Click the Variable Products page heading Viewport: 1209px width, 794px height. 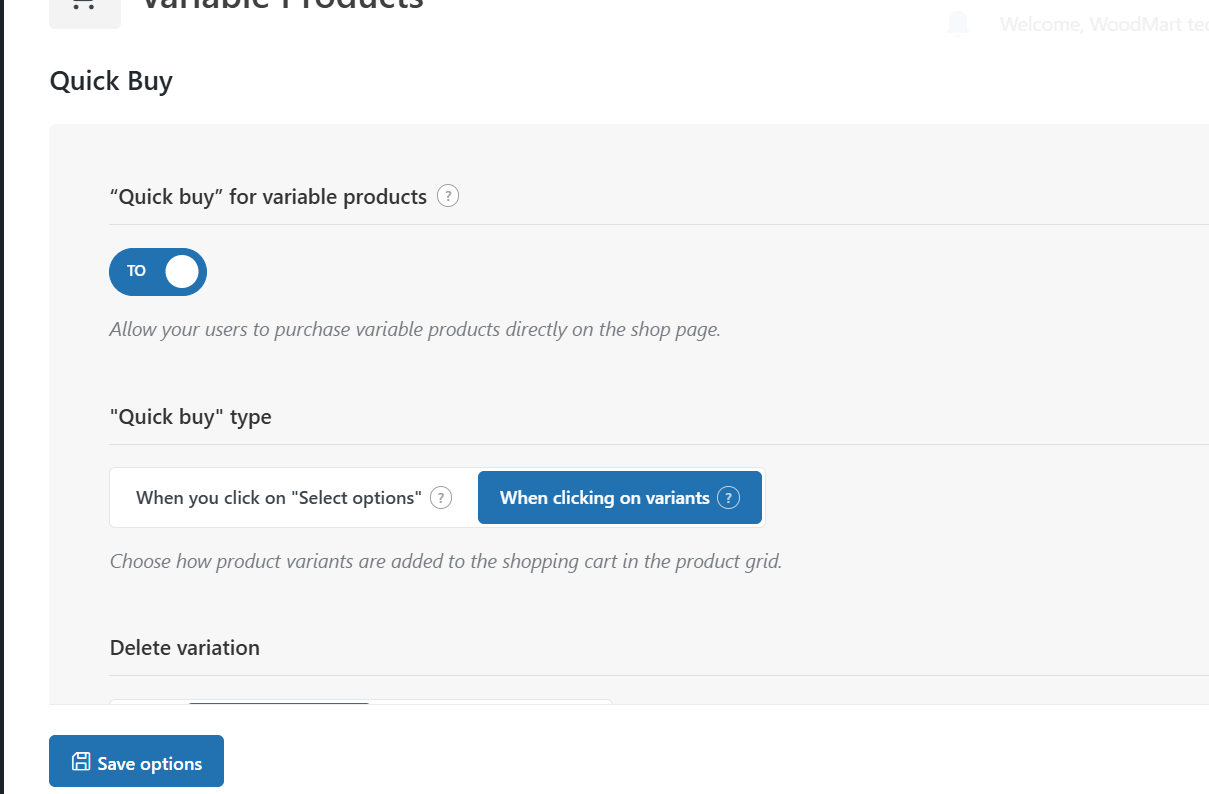[282, 4]
